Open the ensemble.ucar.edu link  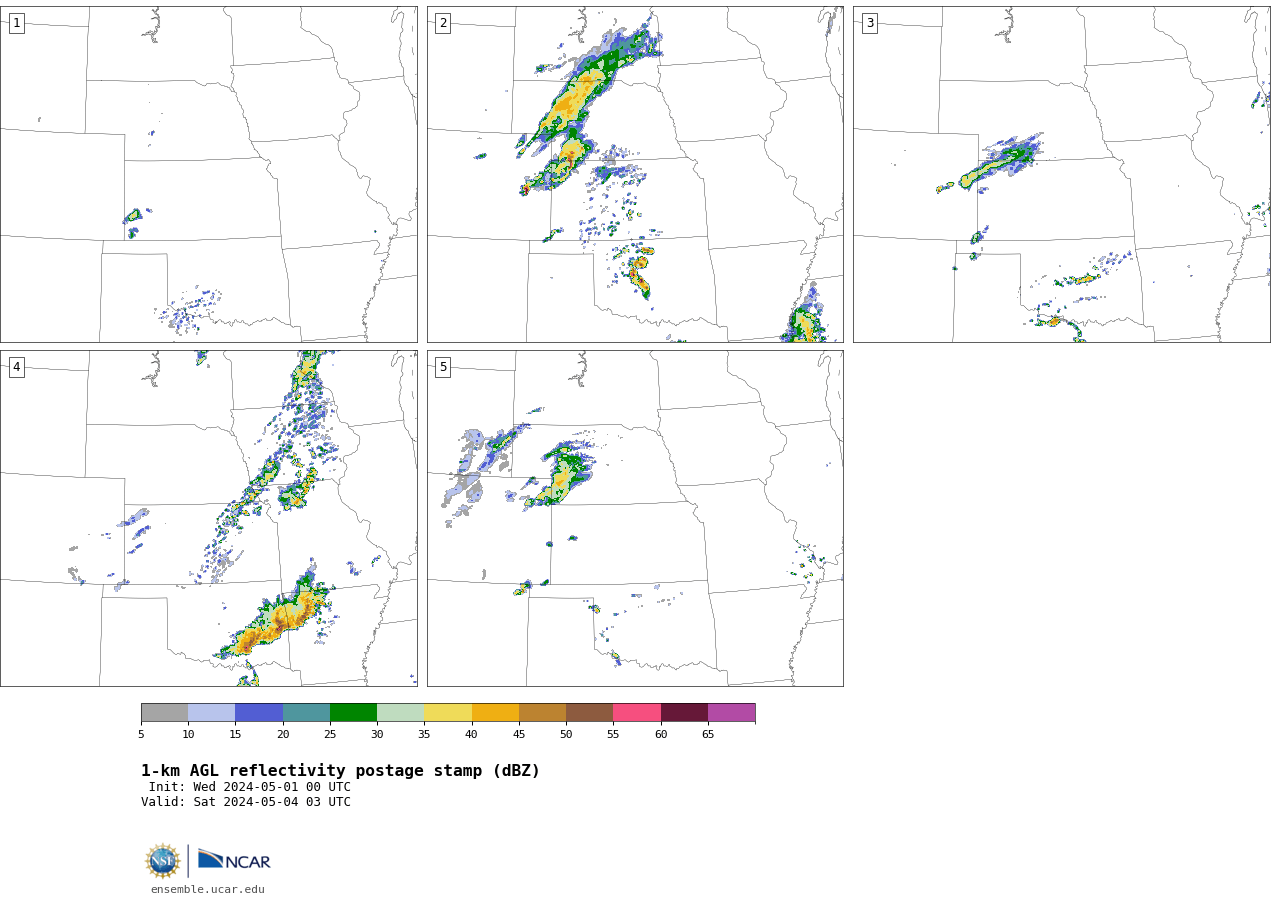point(208,889)
